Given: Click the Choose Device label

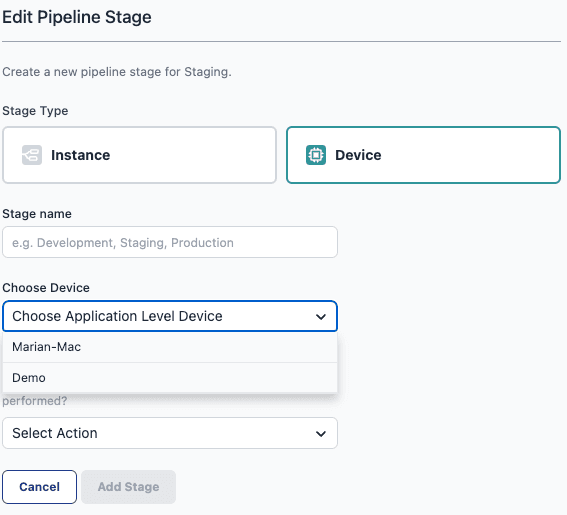Looking at the screenshot, I should [x=46, y=288].
